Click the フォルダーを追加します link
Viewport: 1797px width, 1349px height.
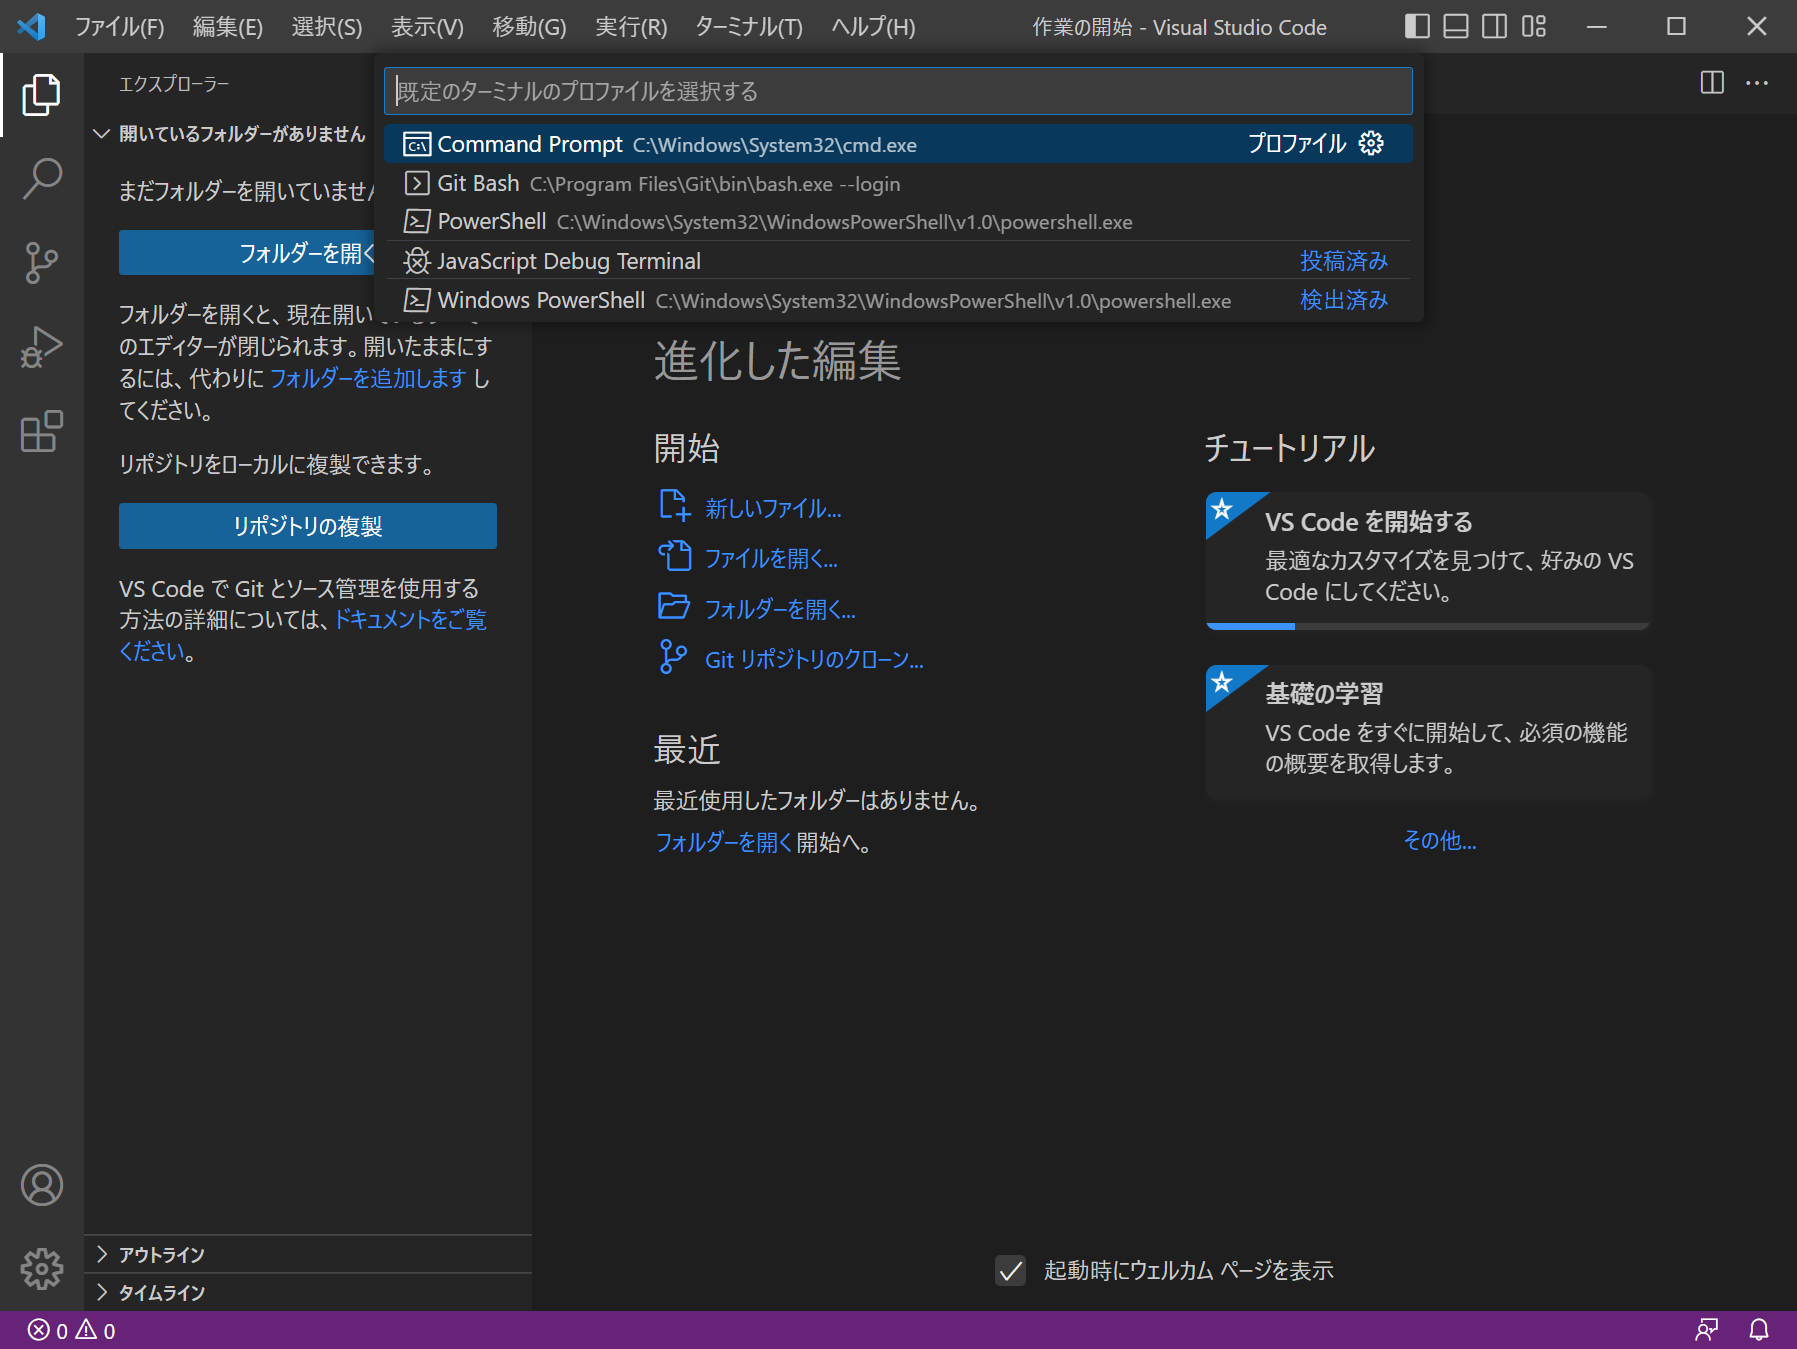(368, 378)
